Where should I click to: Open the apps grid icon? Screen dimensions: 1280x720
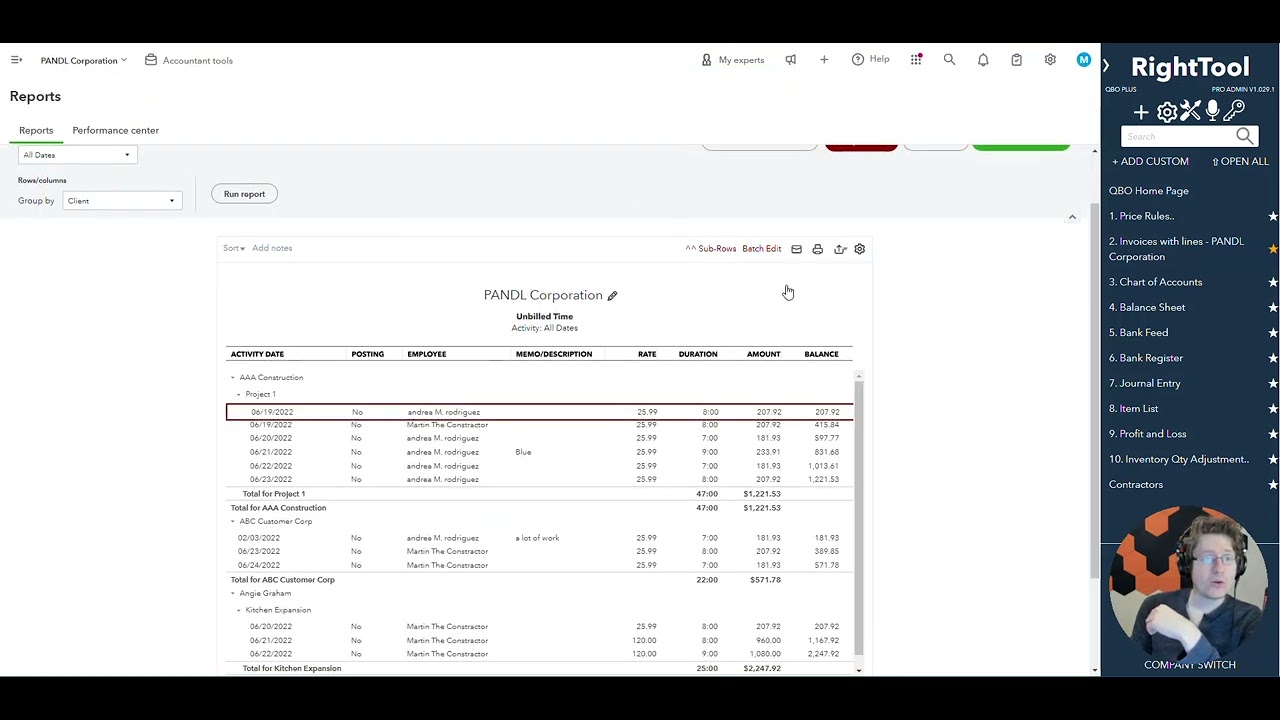point(916,60)
